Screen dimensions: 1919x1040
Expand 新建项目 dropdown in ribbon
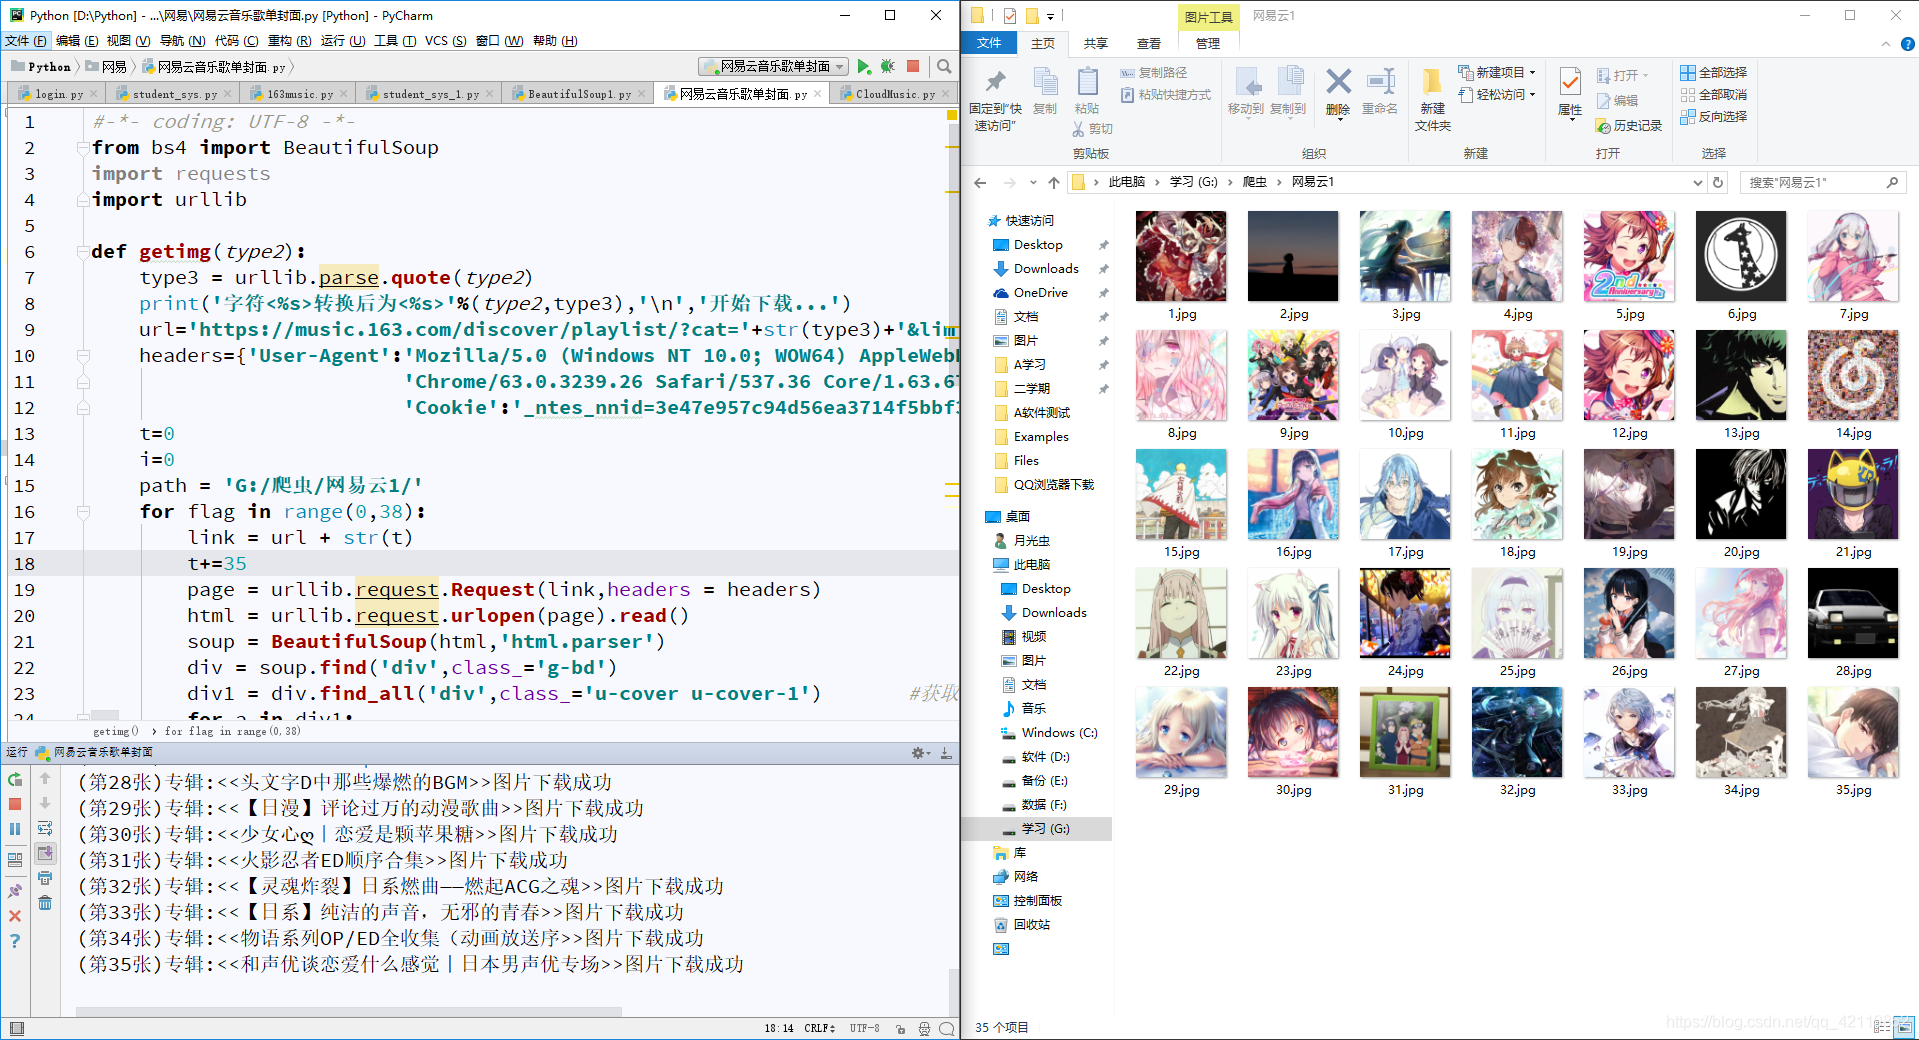(x=1496, y=72)
